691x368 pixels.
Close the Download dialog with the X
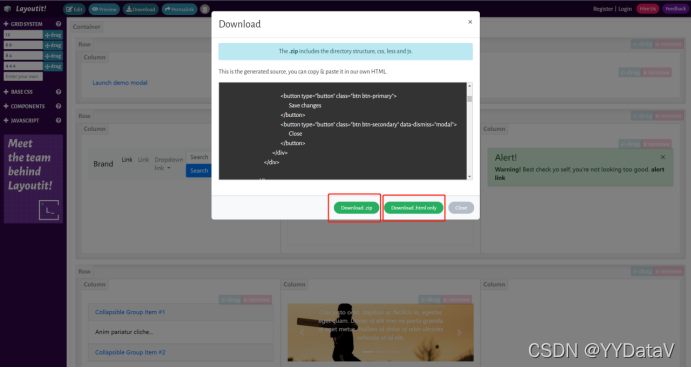[470, 22]
